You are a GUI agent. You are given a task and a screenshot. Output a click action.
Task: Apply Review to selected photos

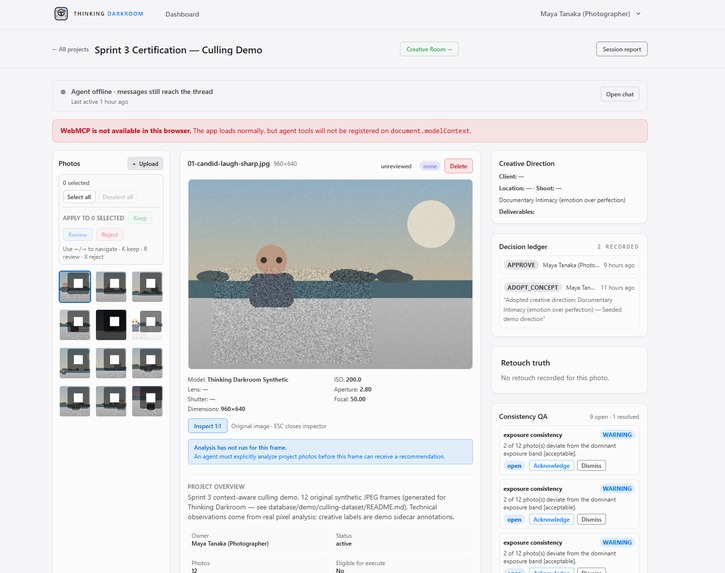pos(78,234)
